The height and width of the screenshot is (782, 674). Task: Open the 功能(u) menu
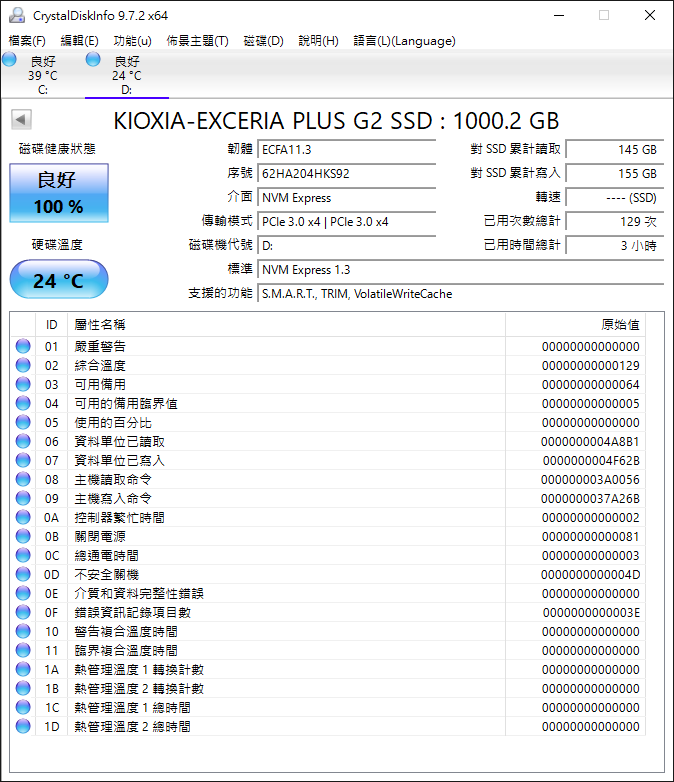click(132, 41)
